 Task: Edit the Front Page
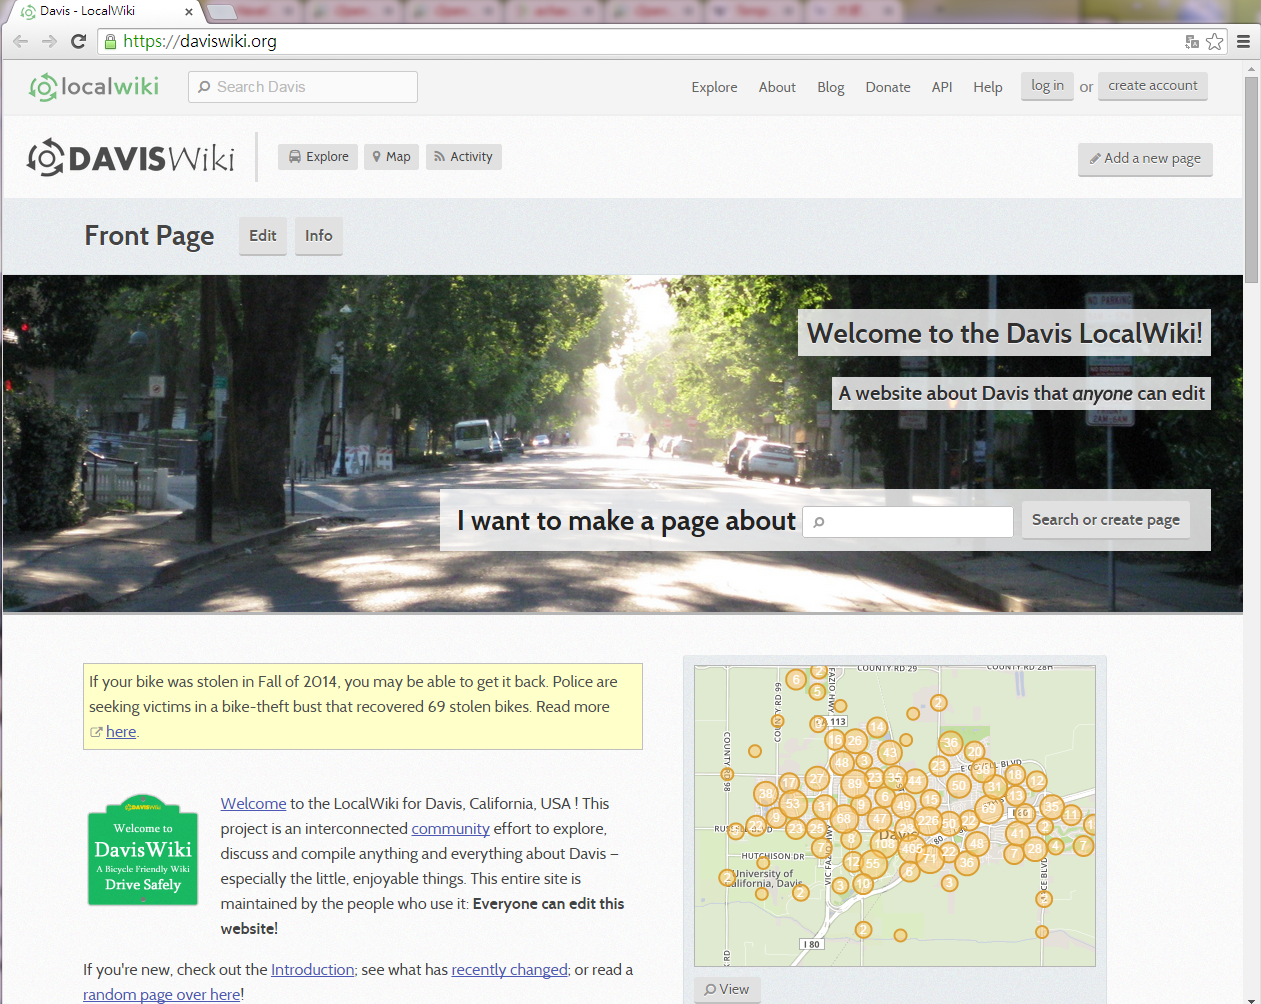point(263,236)
